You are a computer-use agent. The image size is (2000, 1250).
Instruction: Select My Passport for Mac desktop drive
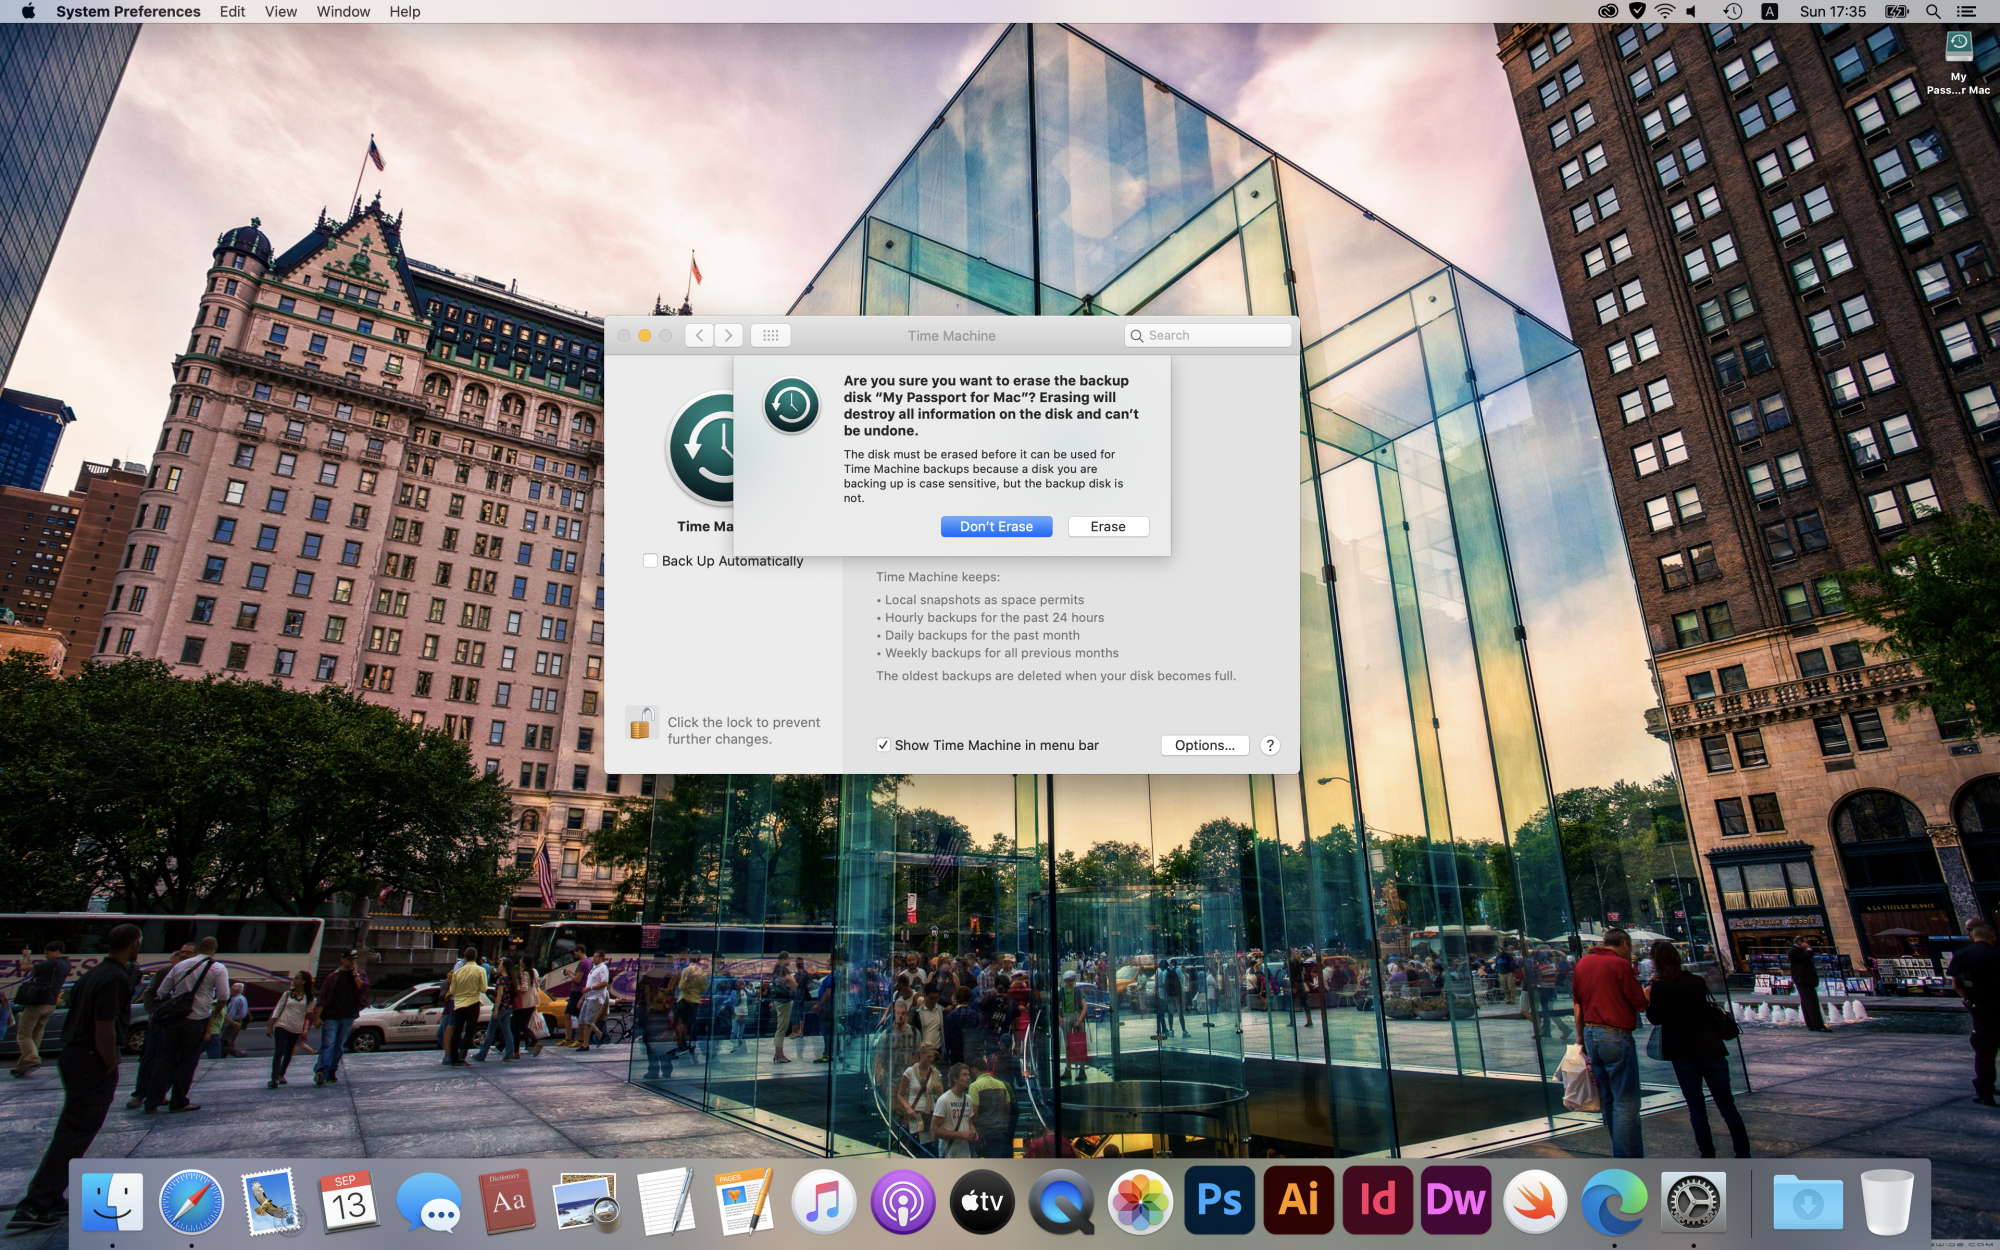pos(1958,62)
